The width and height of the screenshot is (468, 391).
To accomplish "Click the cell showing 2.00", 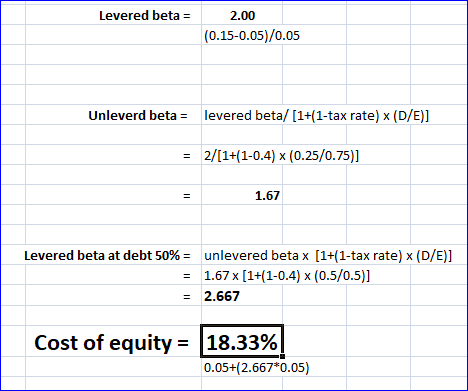I will (242, 16).
